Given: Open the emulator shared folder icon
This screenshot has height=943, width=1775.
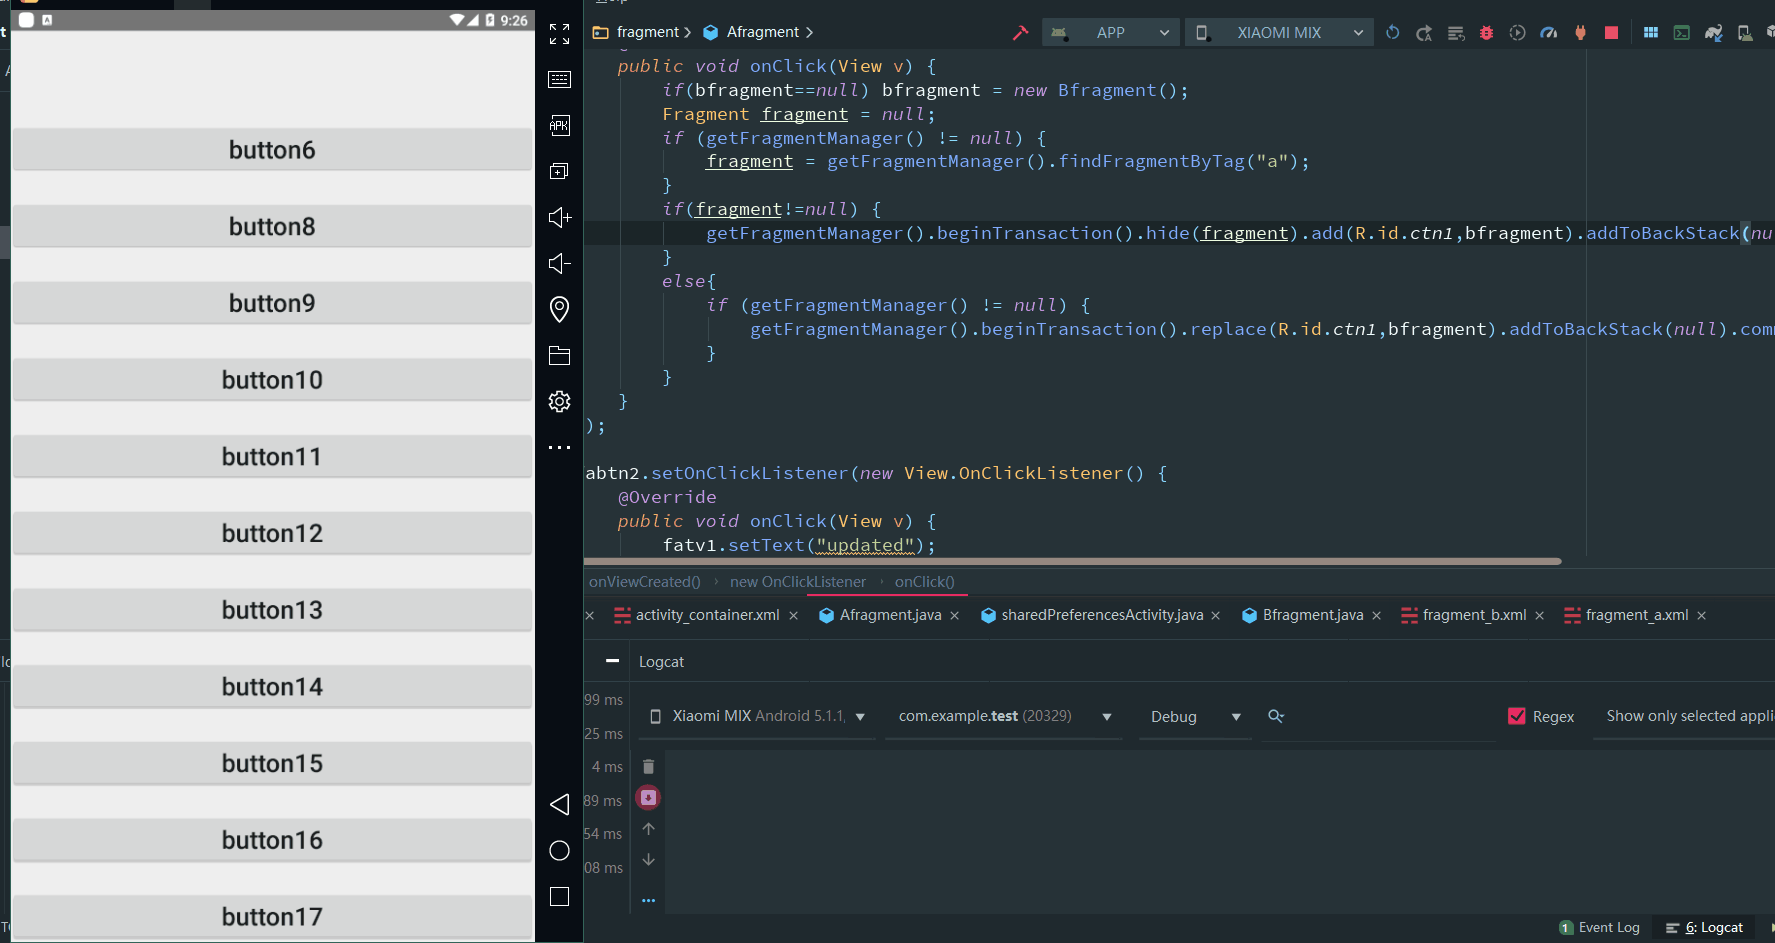Looking at the screenshot, I should 559,356.
